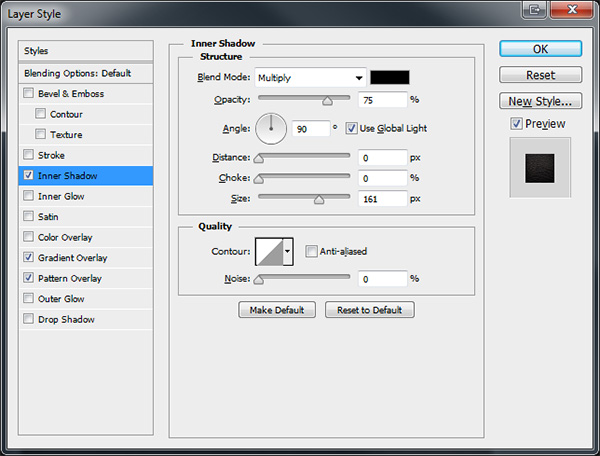
Task: Open the Styles section
Action: click(86, 51)
